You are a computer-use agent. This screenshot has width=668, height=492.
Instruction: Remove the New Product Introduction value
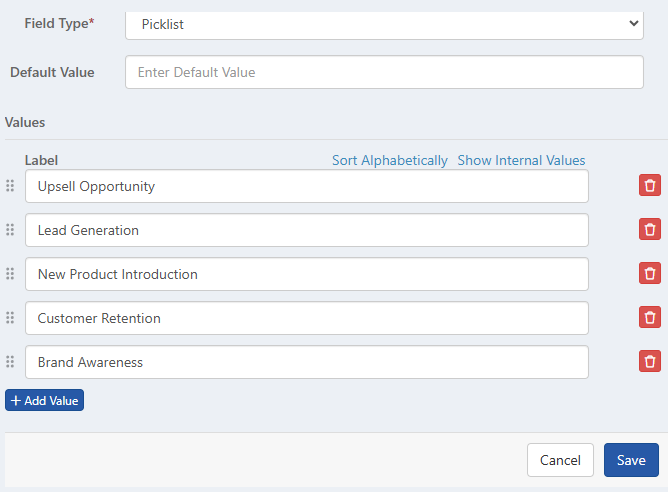coord(650,274)
